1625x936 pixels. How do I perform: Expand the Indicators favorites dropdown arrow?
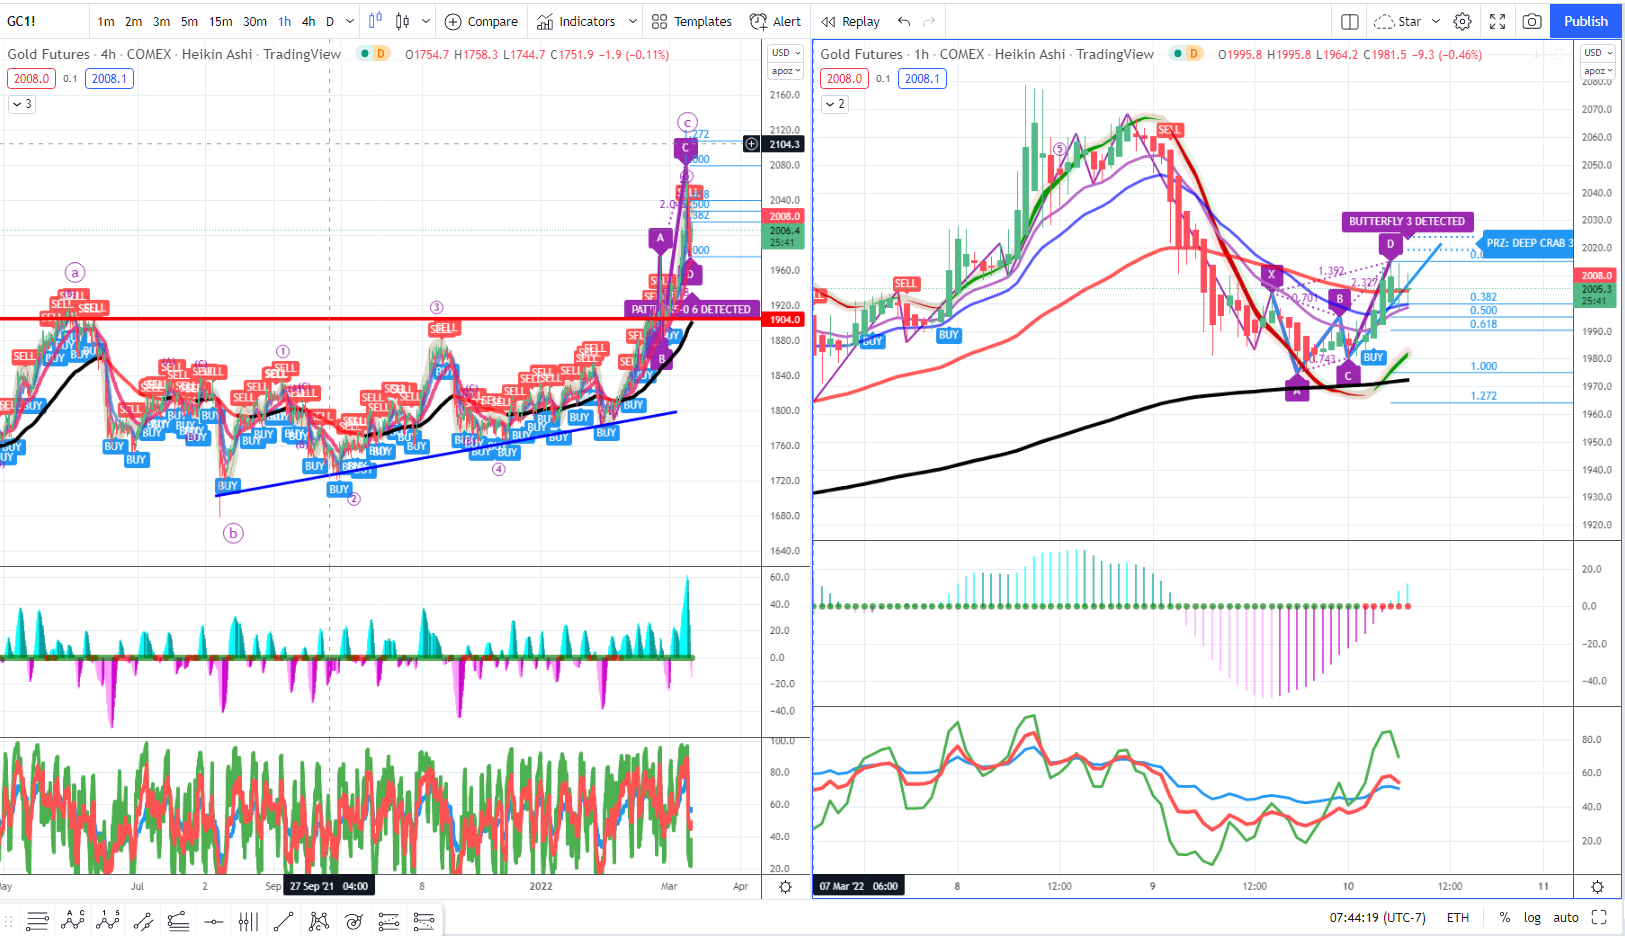click(x=632, y=21)
